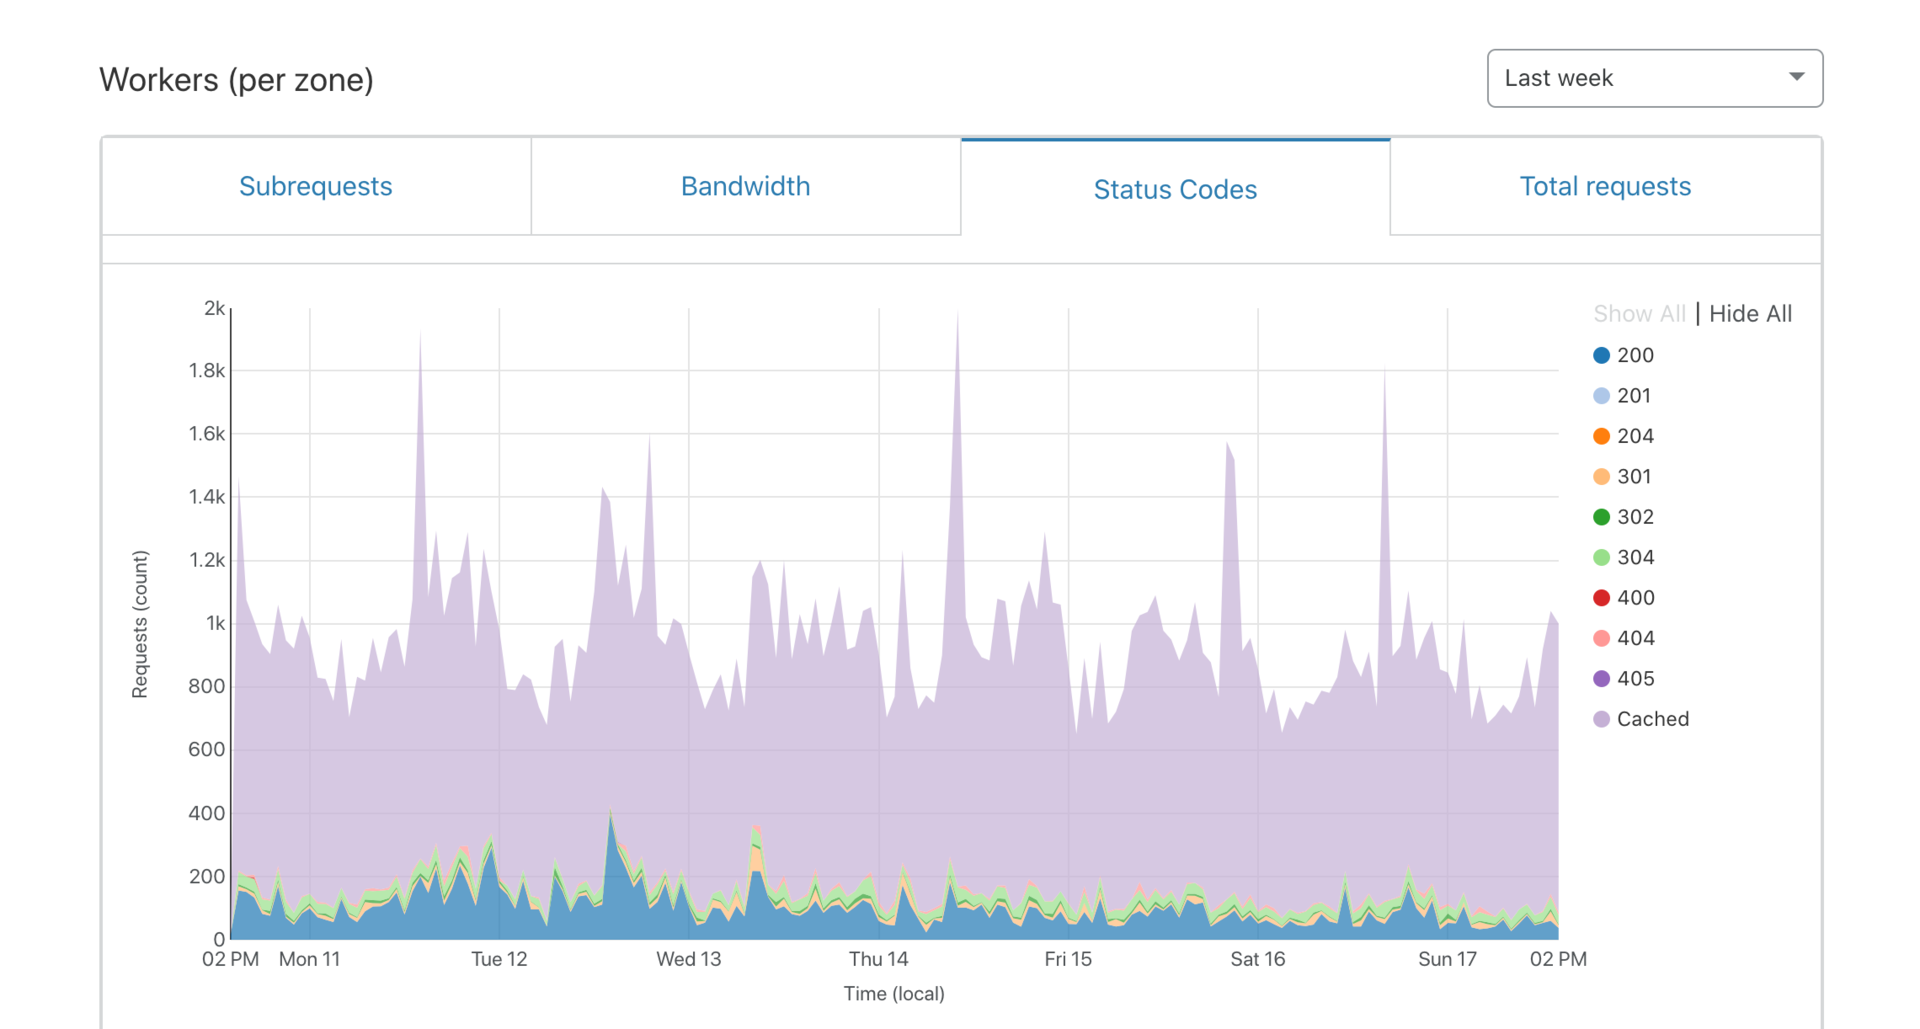Image resolution: width=1920 pixels, height=1029 pixels.
Task: Click the pink 404 legend dot
Action: [x=1602, y=638]
